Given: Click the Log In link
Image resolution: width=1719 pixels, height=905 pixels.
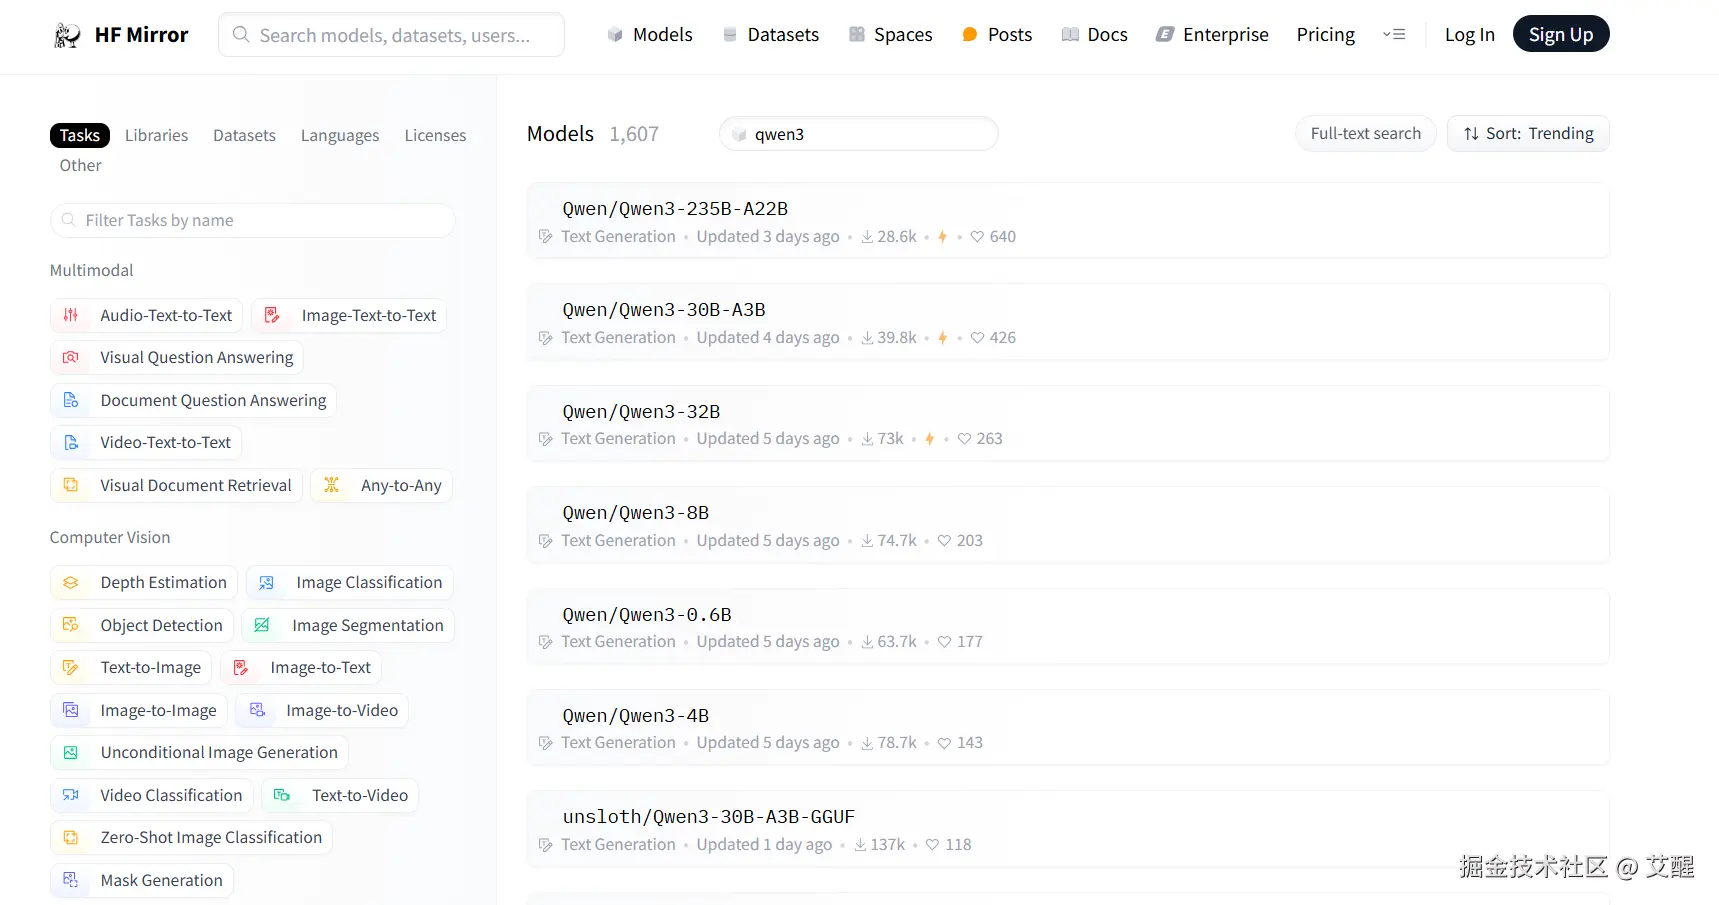Looking at the screenshot, I should click(x=1470, y=35).
